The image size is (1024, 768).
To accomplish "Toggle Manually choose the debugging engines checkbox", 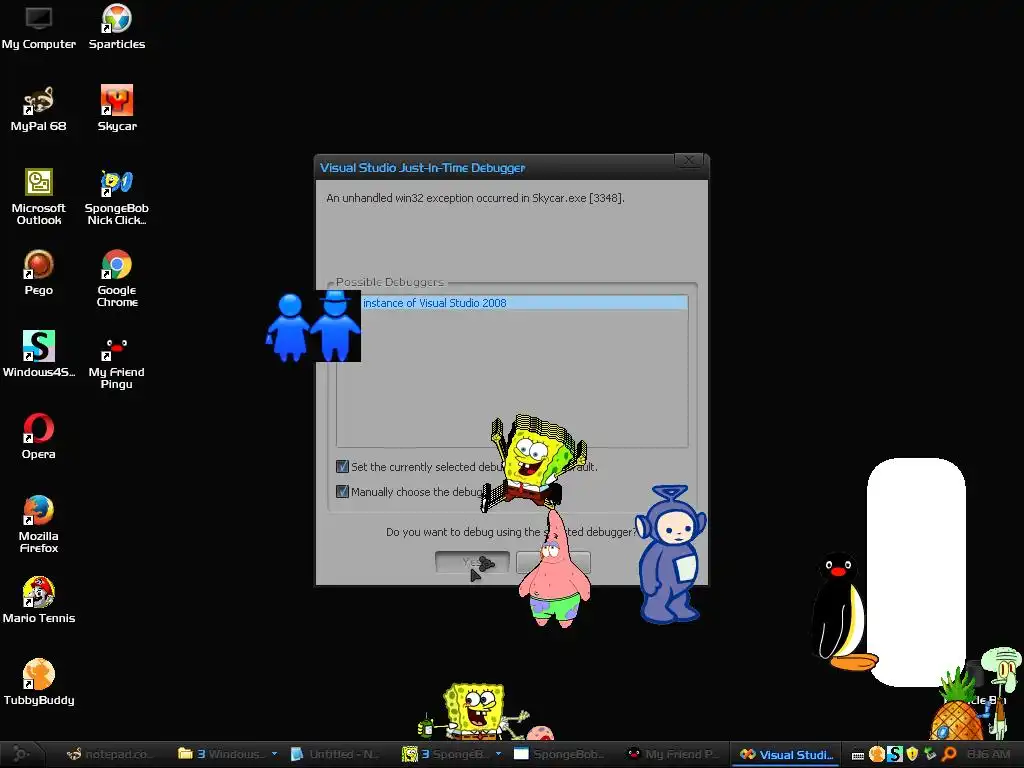I will [x=342, y=491].
